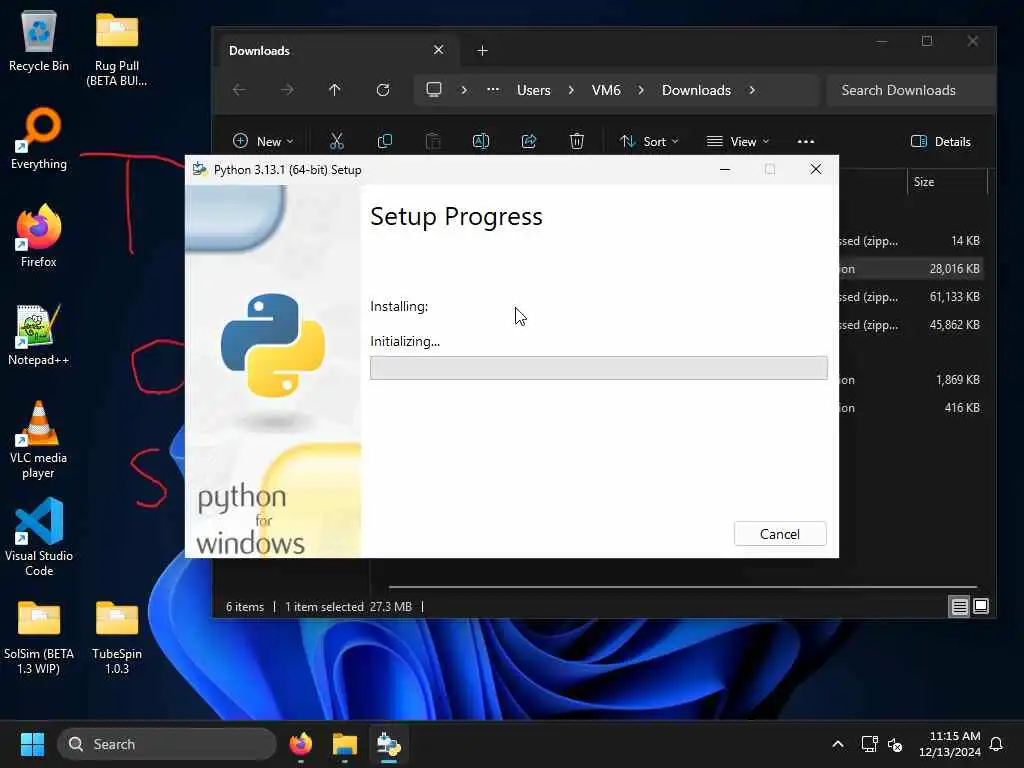The height and width of the screenshot is (768, 1024).
Task: Open the Sort dropdown in Explorer
Action: pyautogui.click(x=649, y=141)
